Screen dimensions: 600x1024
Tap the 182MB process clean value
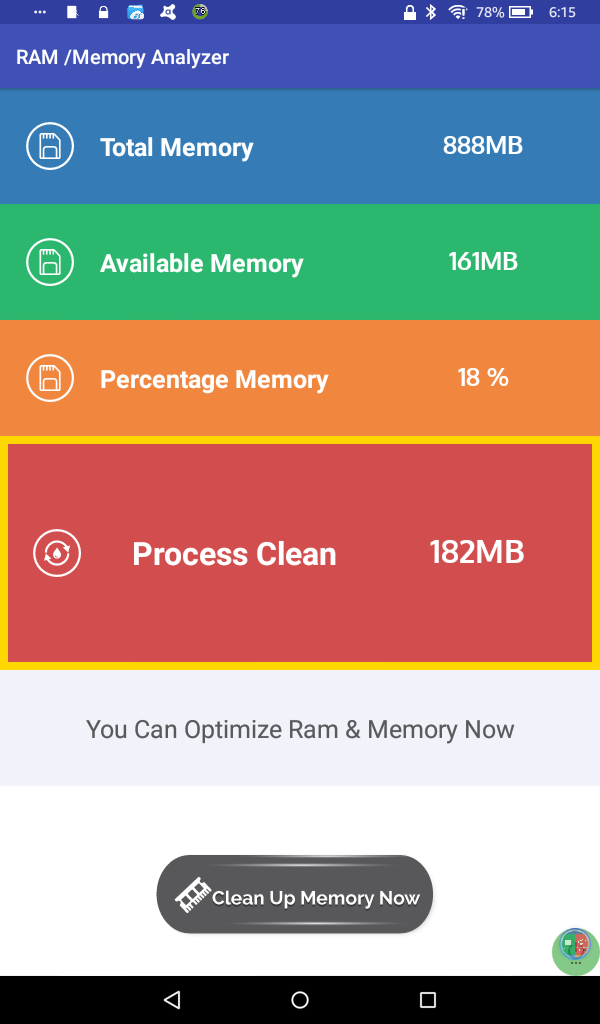476,552
